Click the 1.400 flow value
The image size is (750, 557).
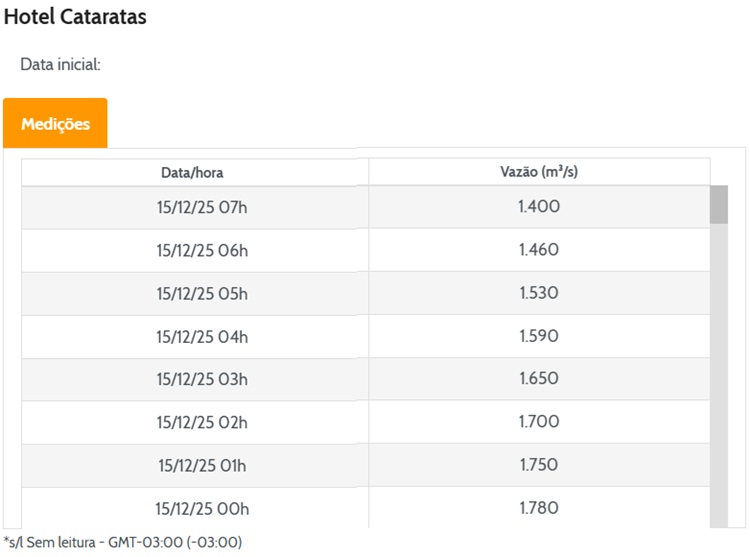(539, 207)
